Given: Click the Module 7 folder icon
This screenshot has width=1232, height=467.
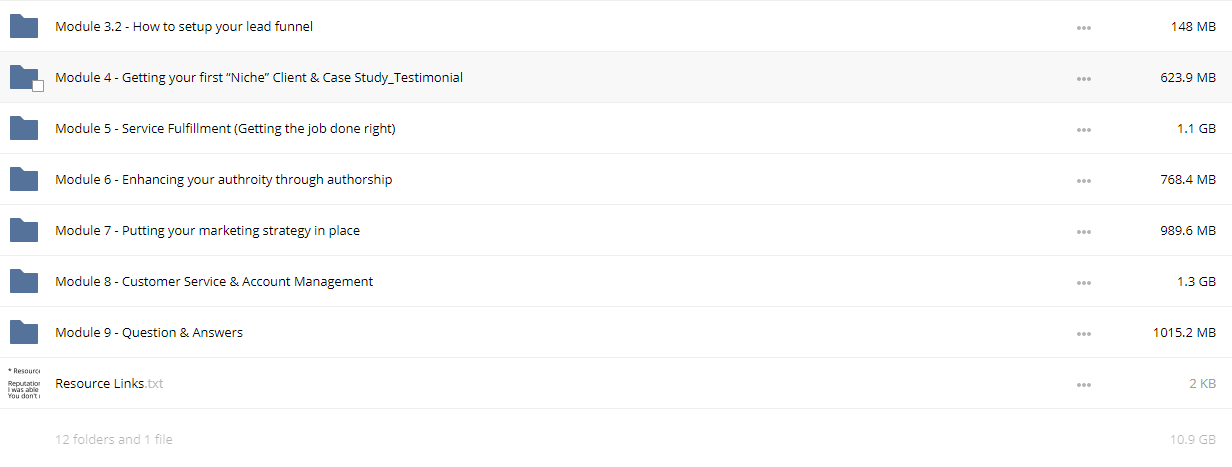Looking at the screenshot, I should pyautogui.click(x=23, y=230).
